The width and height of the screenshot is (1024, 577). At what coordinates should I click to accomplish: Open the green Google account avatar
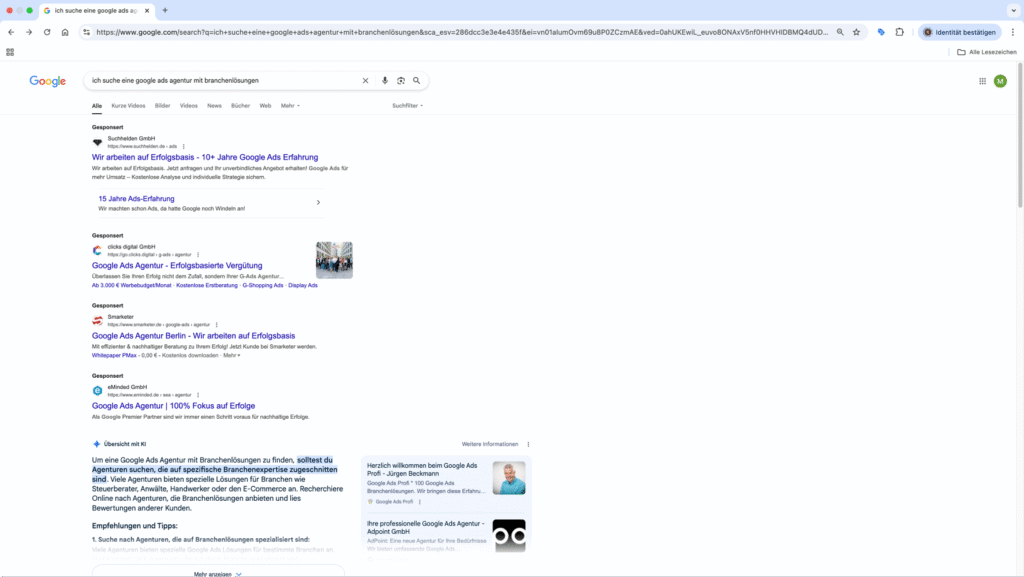point(1000,81)
